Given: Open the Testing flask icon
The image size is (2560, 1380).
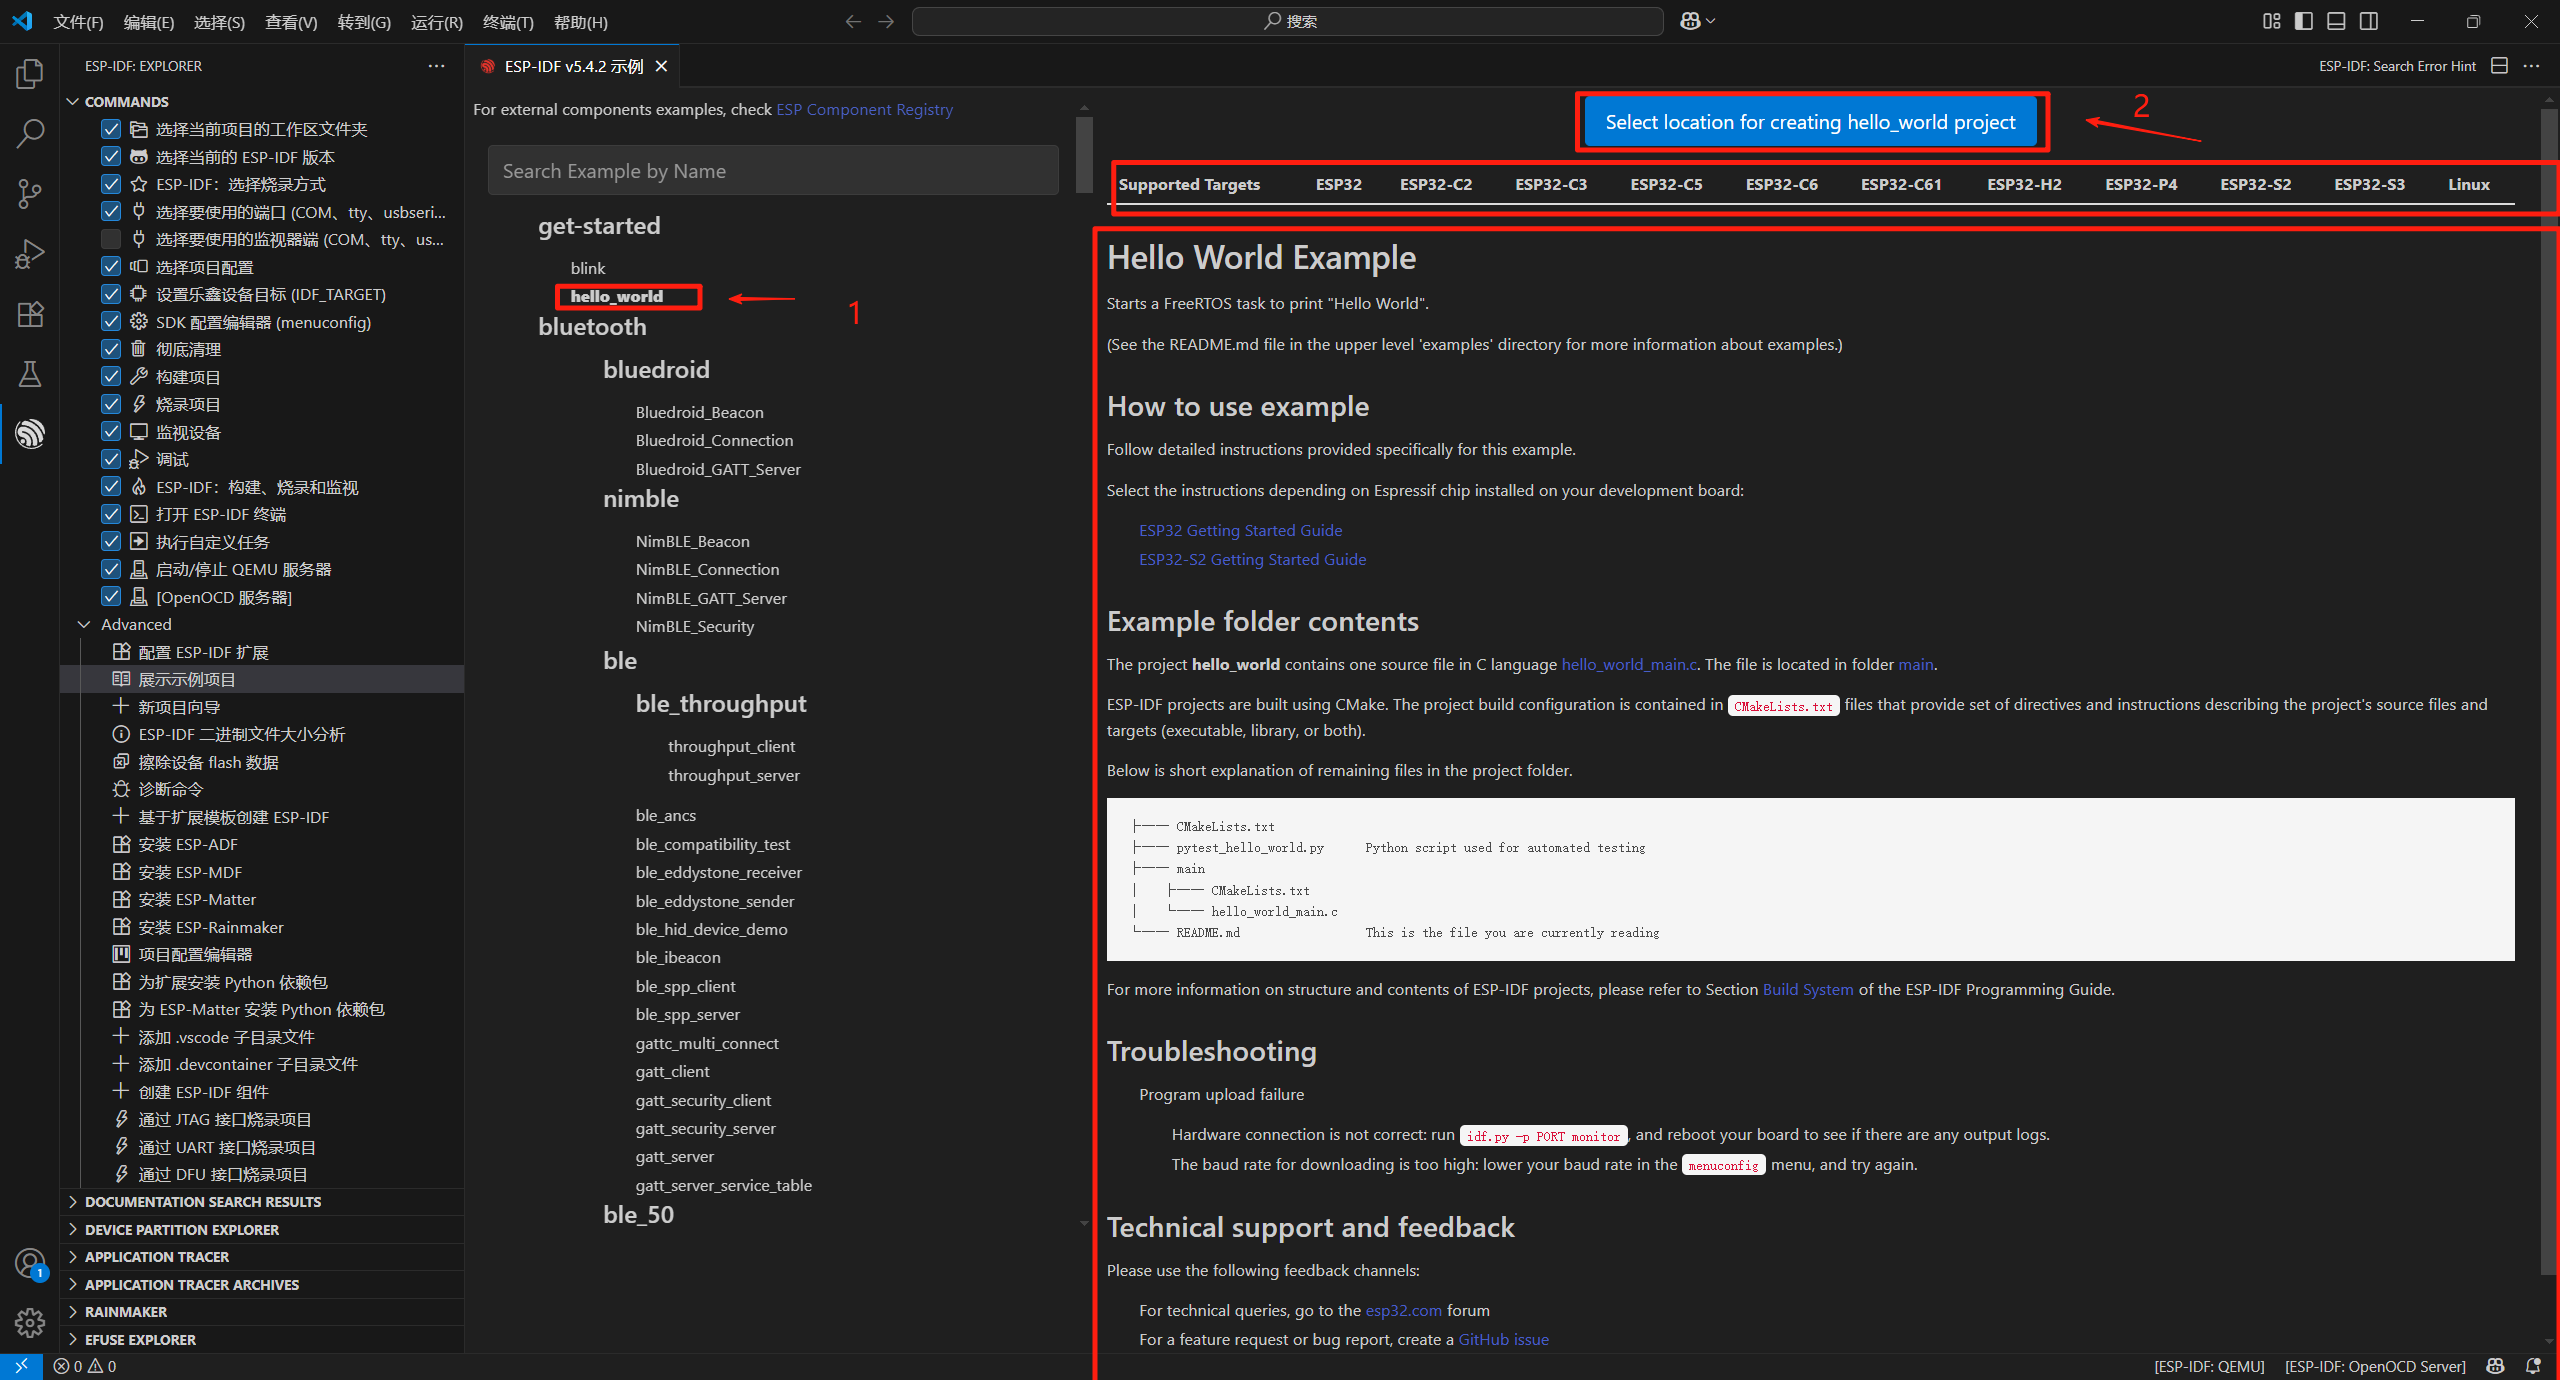Looking at the screenshot, I should (x=30, y=374).
